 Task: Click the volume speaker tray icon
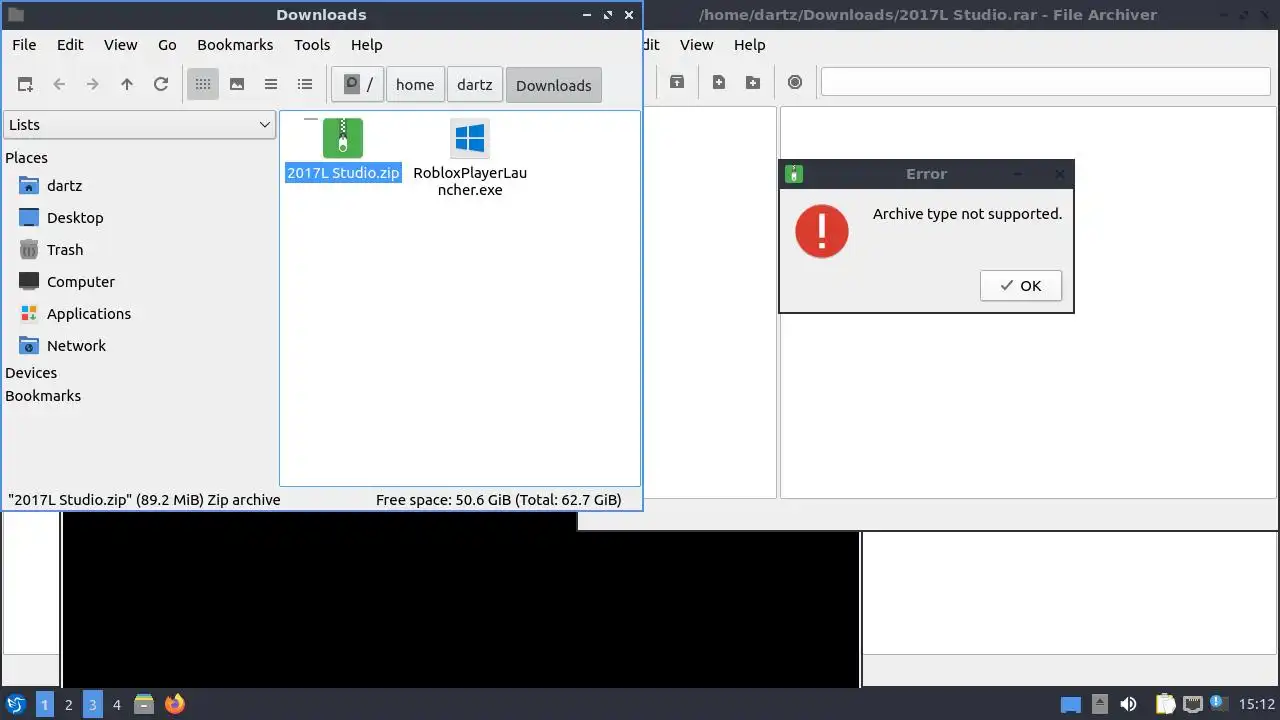coord(1129,704)
